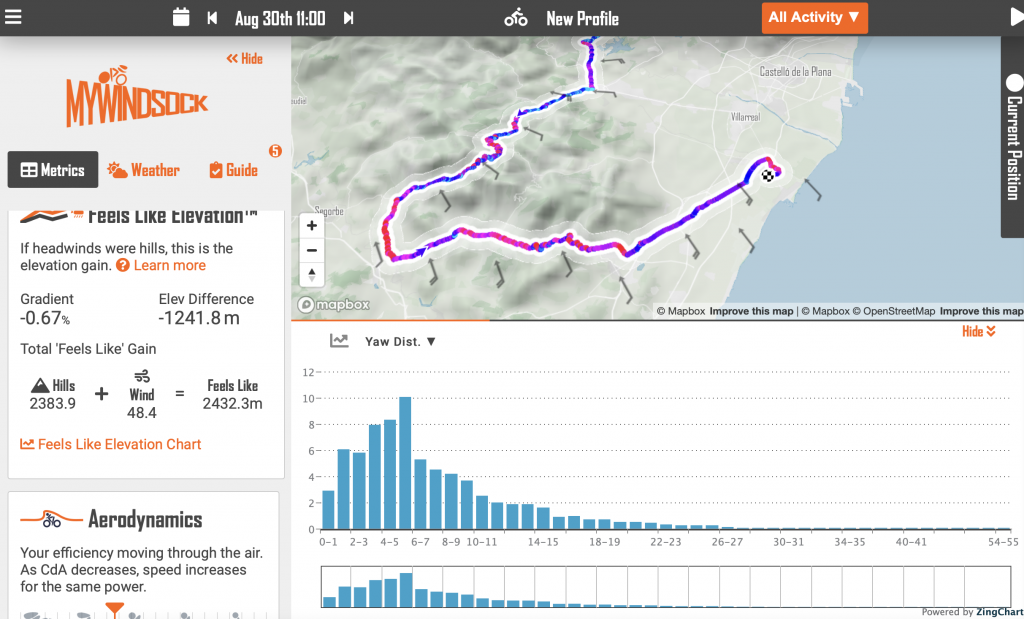Skip to the previous forecast time

click(212, 18)
